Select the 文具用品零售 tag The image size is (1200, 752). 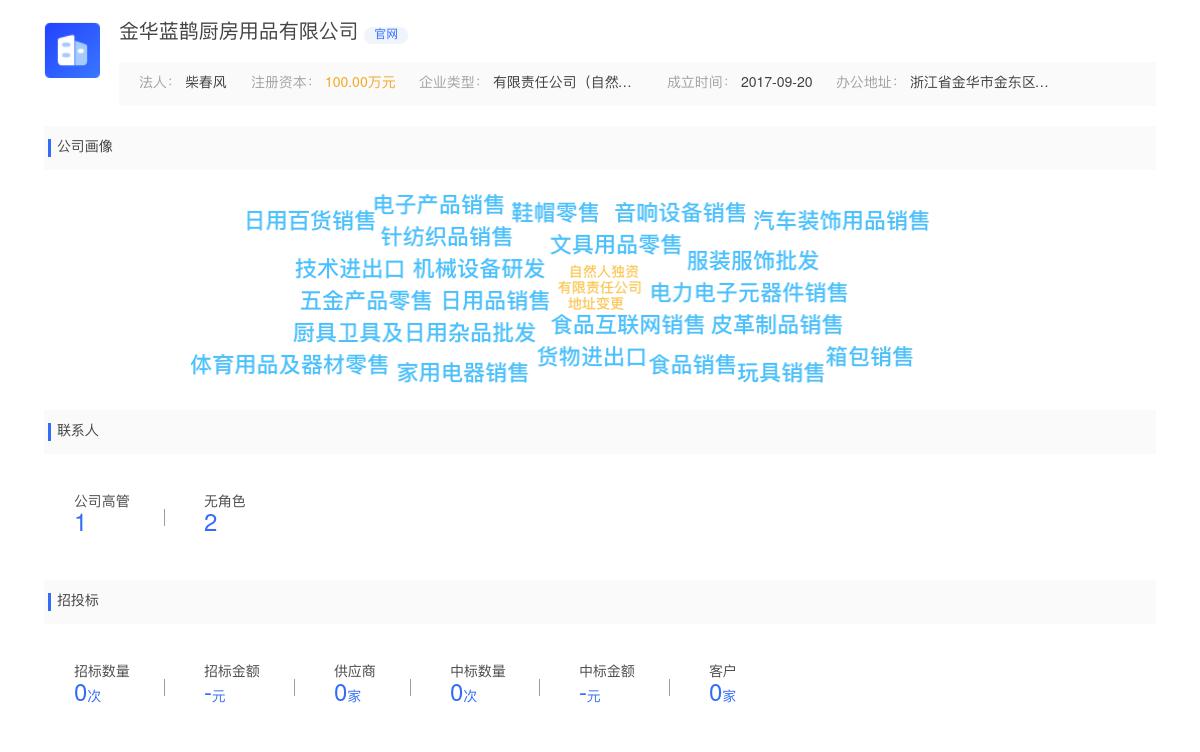[616, 245]
